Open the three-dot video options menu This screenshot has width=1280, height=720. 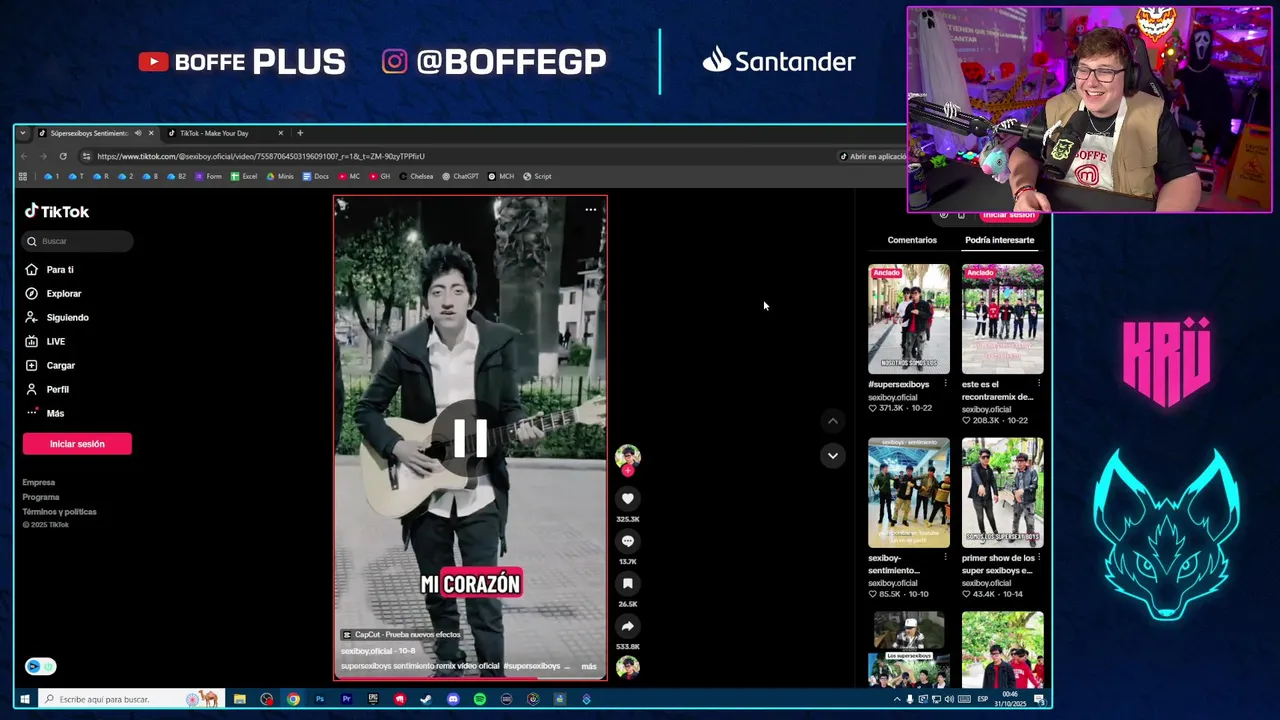click(591, 210)
